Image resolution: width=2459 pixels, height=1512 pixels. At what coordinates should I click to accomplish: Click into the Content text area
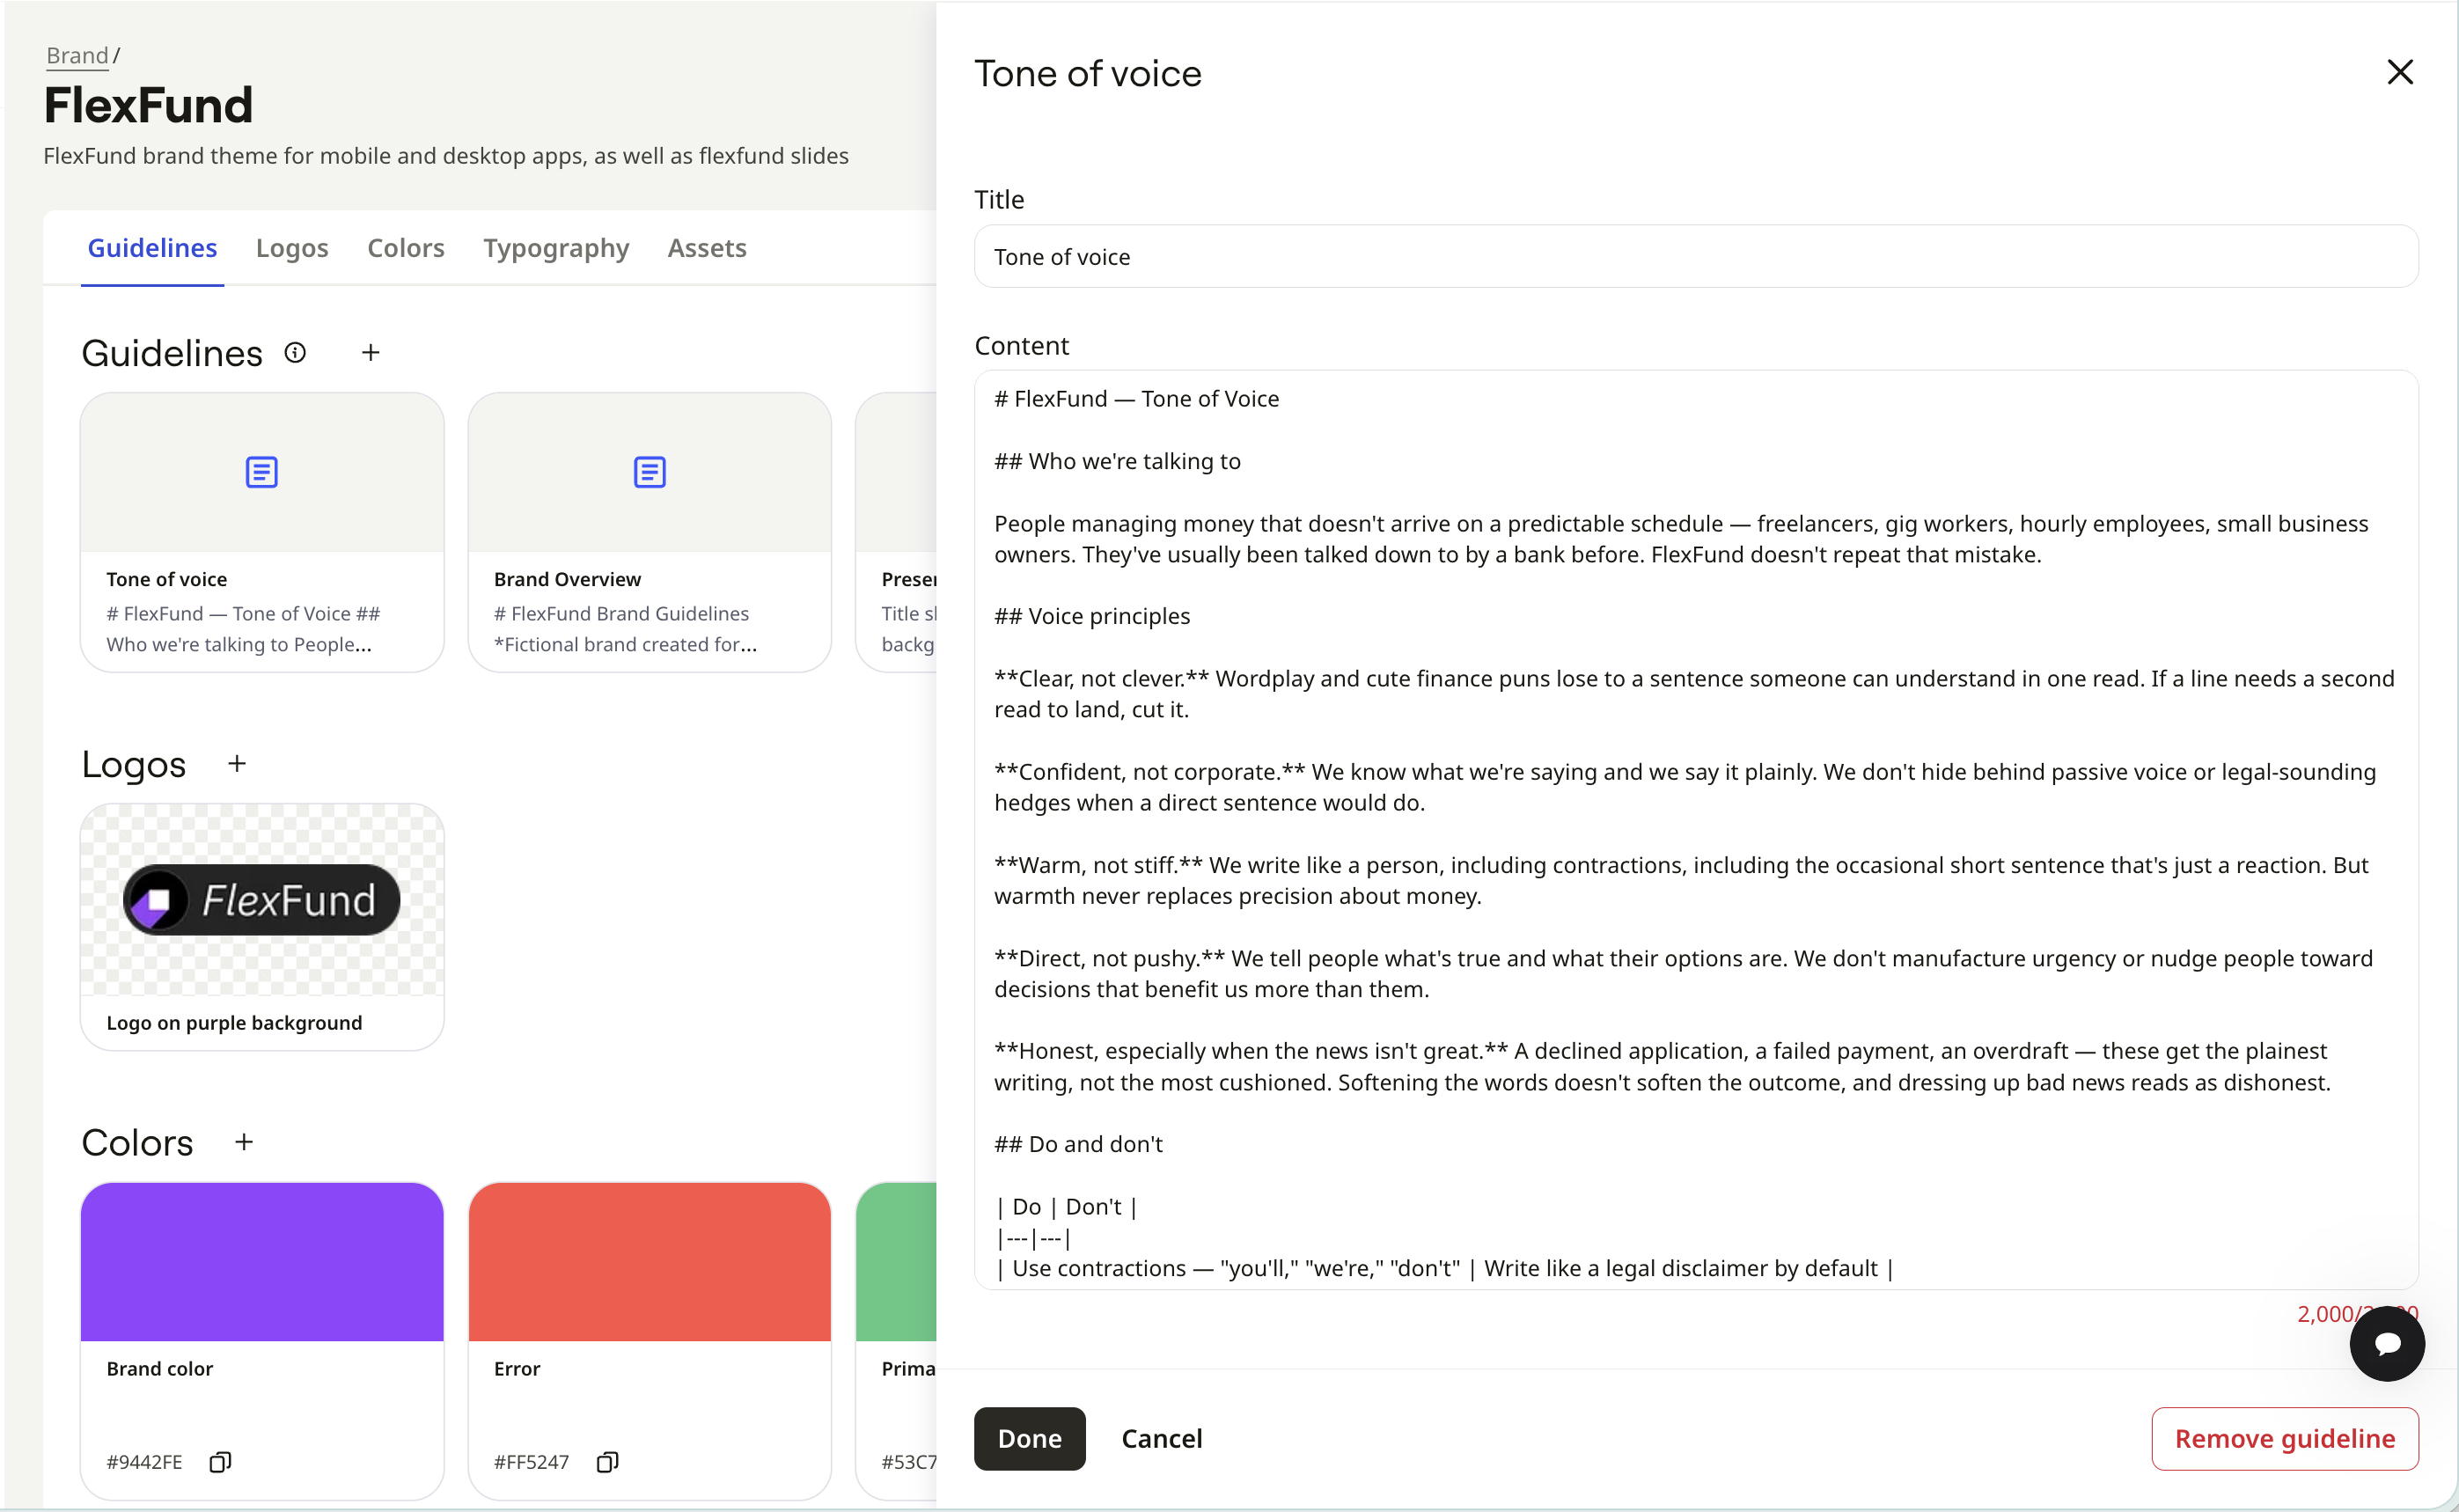click(x=1696, y=829)
